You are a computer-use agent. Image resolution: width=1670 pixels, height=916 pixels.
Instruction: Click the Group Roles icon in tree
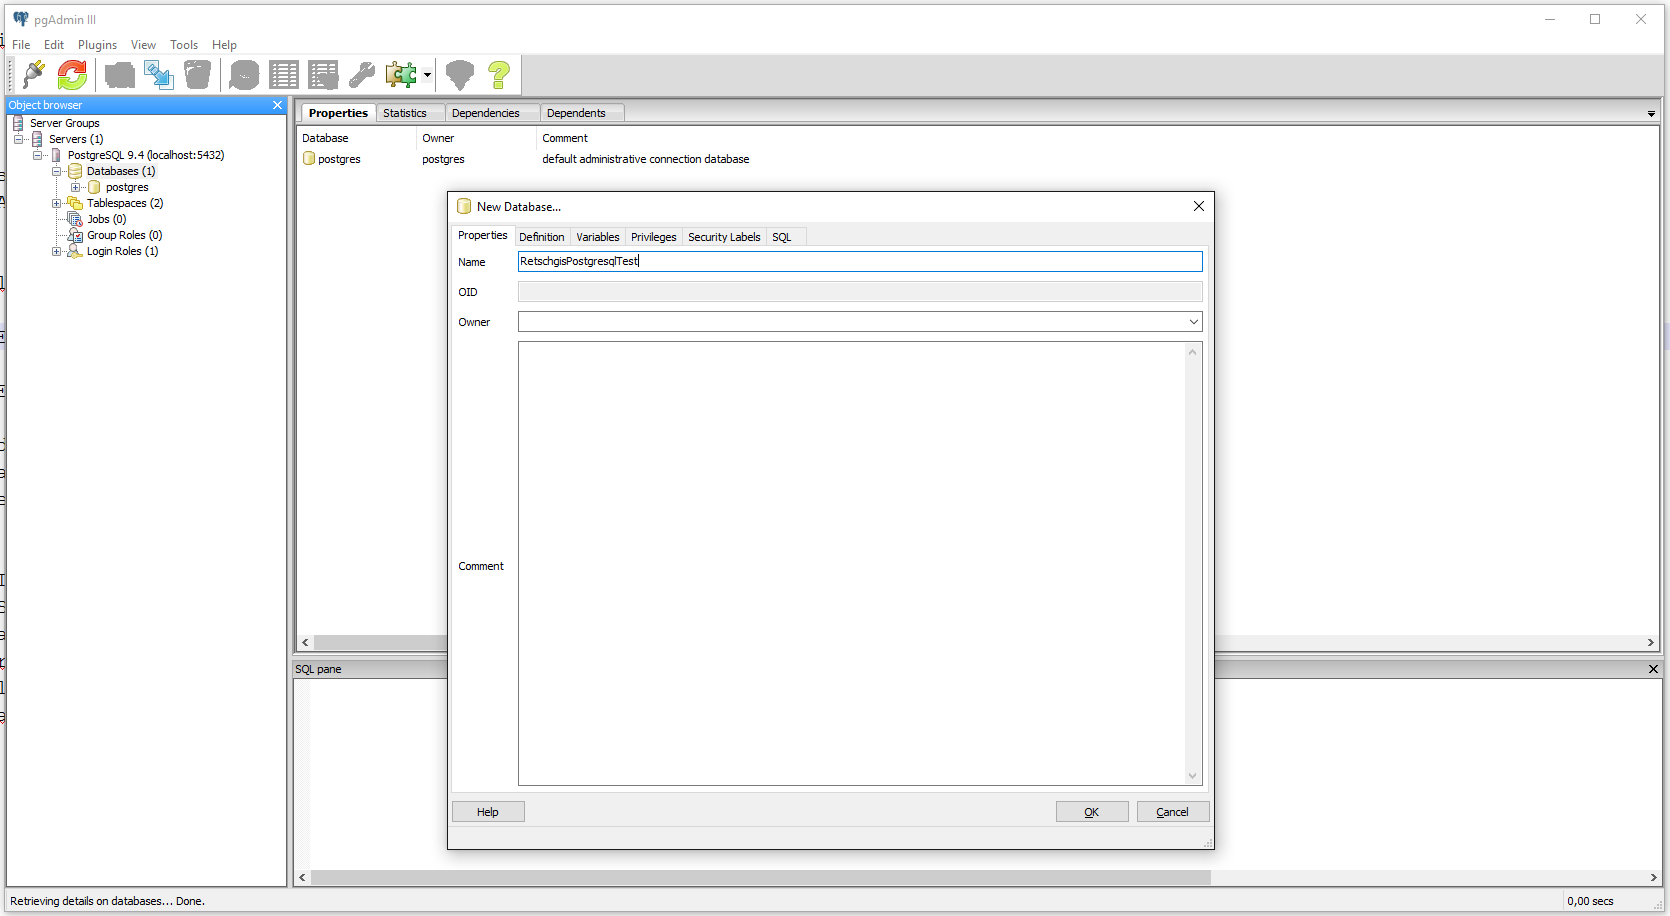75,235
